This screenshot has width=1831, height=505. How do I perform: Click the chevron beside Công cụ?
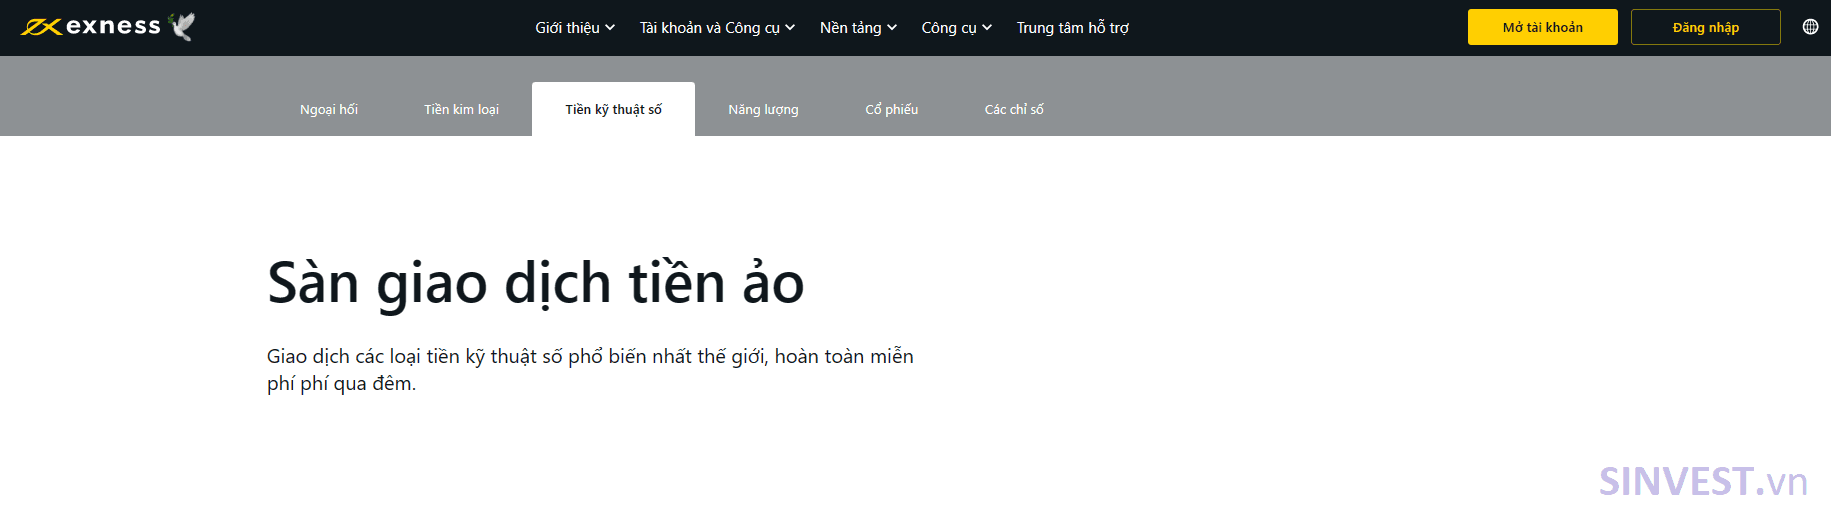987,28
